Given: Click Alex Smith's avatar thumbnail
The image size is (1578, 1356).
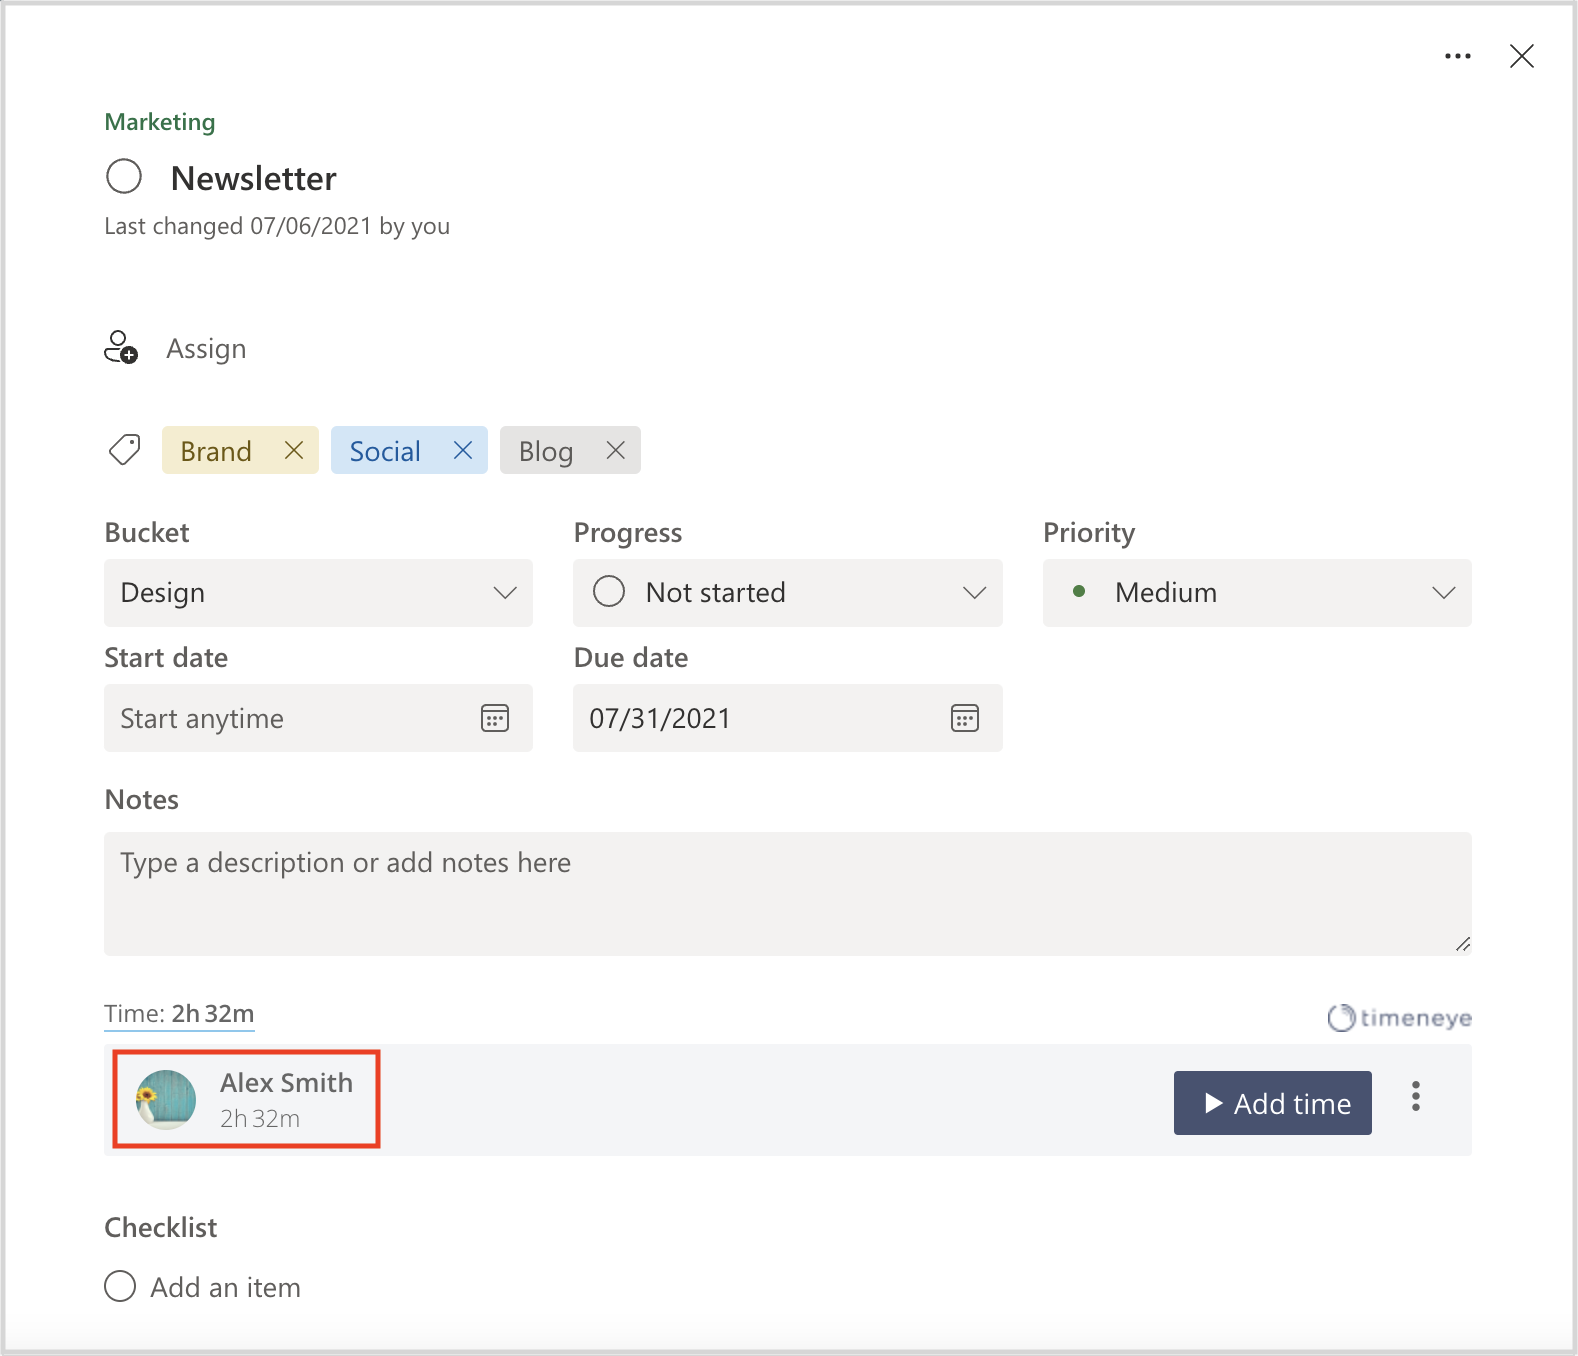Looking at the screenshot, I should (x=166, y=1100).
